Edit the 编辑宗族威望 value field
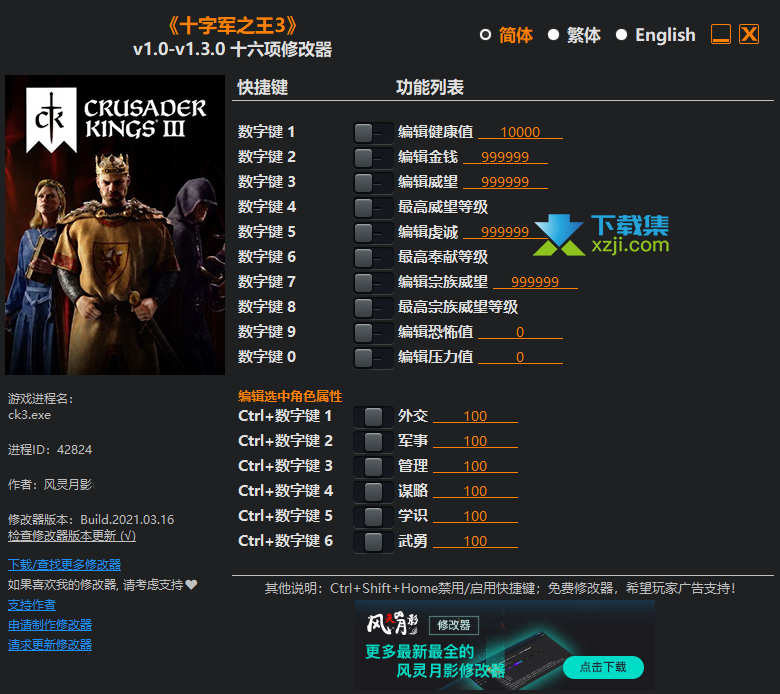Screen dimensions: 780x694 (535, 282)
